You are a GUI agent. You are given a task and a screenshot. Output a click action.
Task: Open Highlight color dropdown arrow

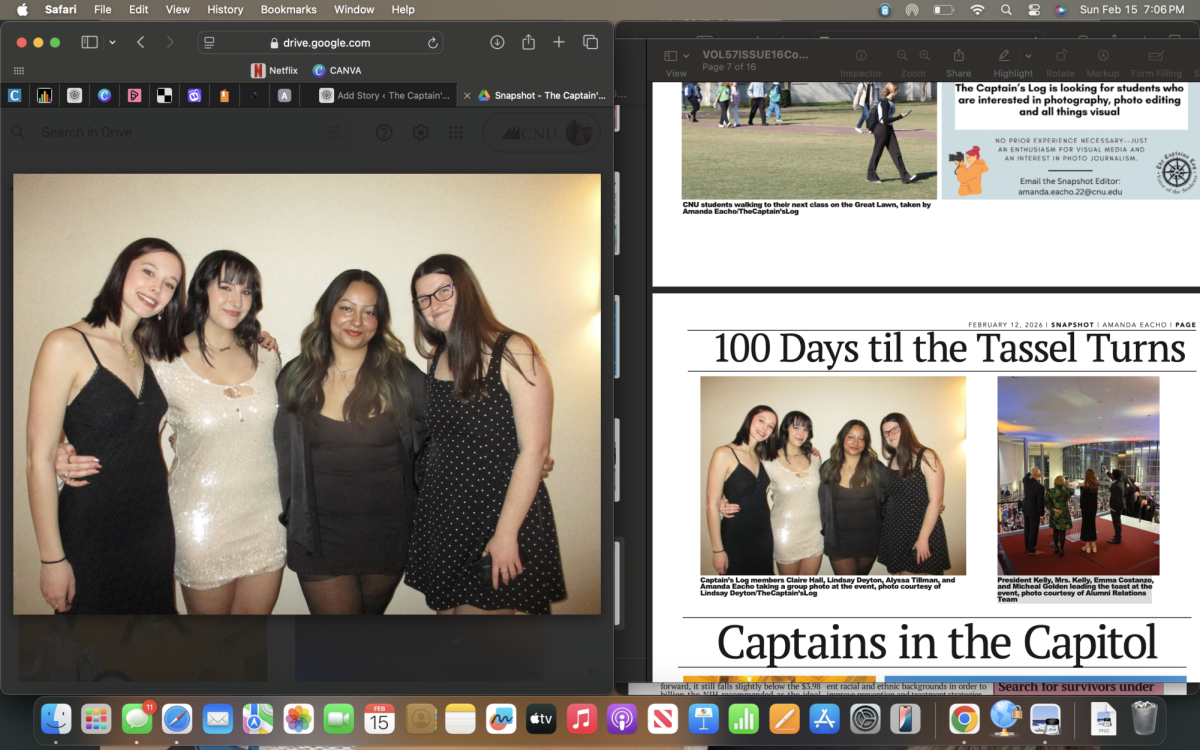point(1028,56)
